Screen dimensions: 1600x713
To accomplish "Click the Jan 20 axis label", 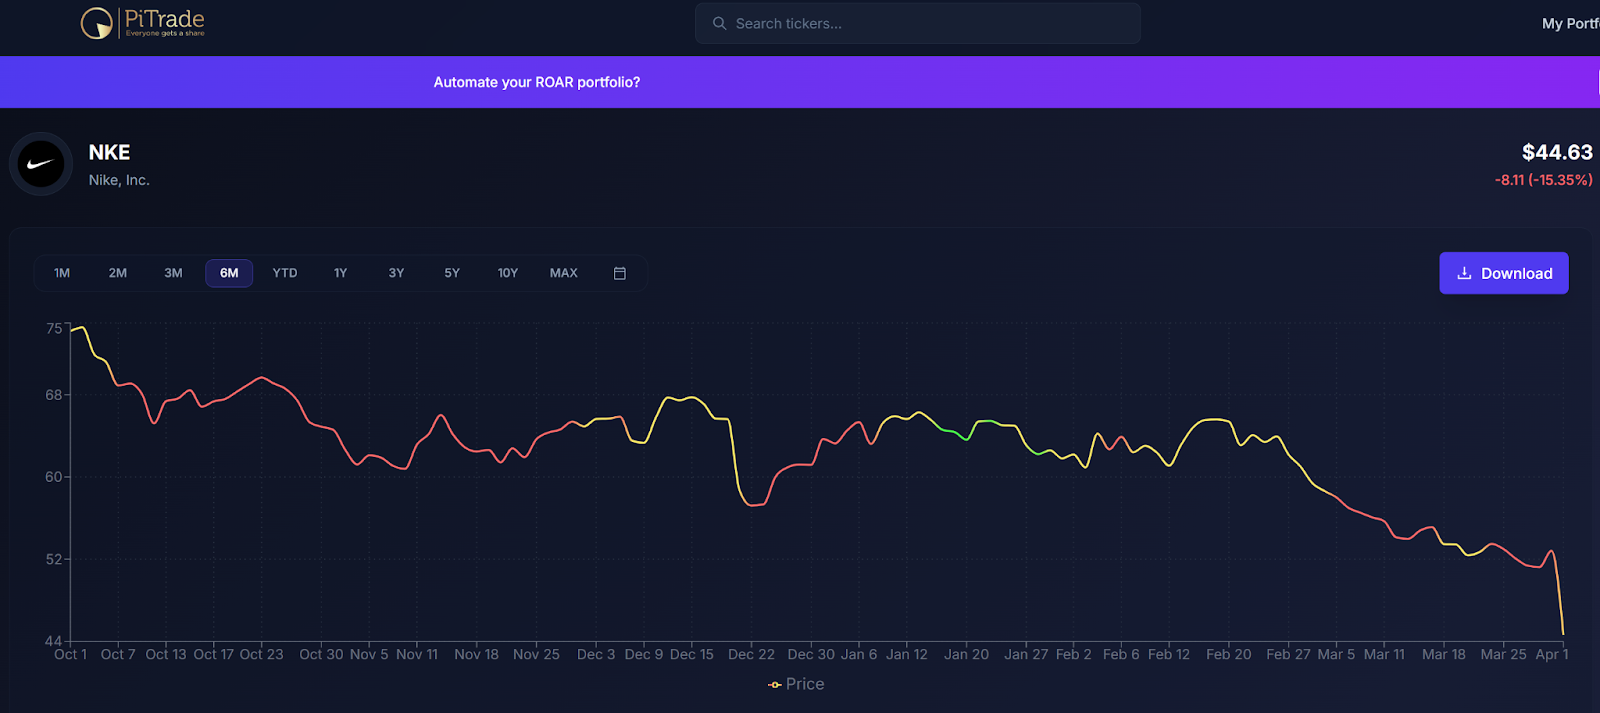I will click(966, 654).
